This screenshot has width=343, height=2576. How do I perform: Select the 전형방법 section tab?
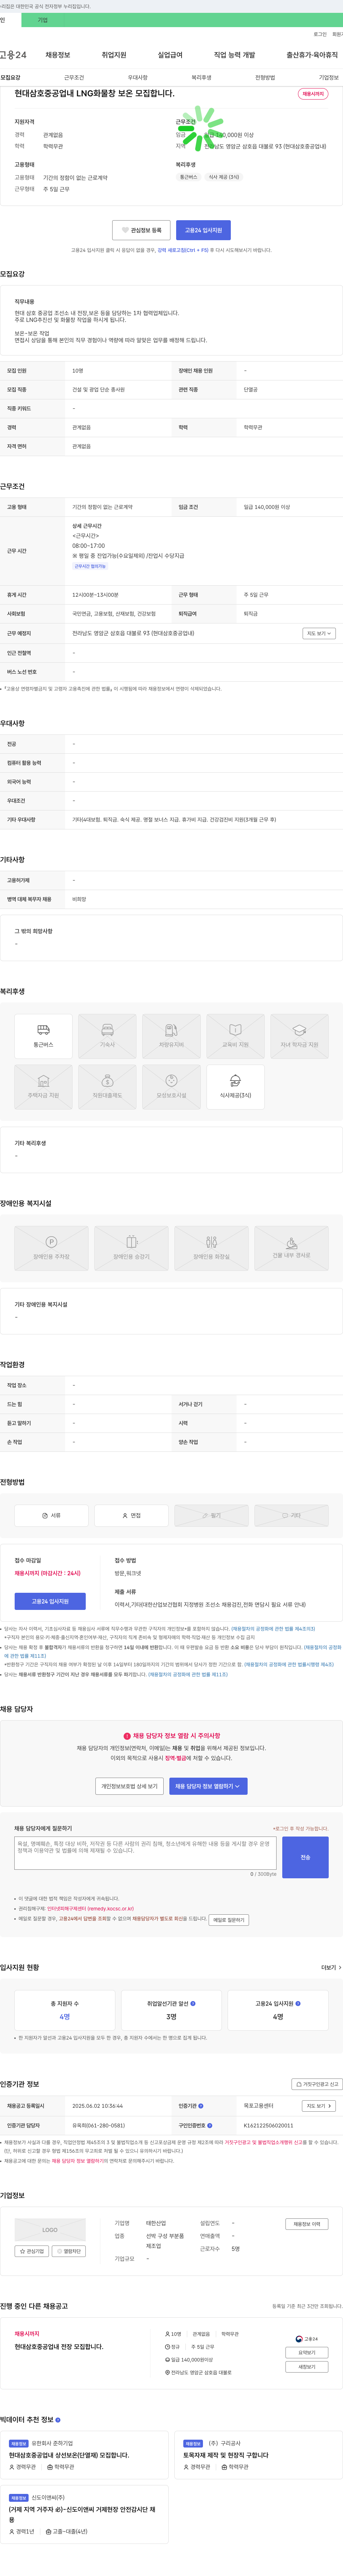tap(265, 77)
